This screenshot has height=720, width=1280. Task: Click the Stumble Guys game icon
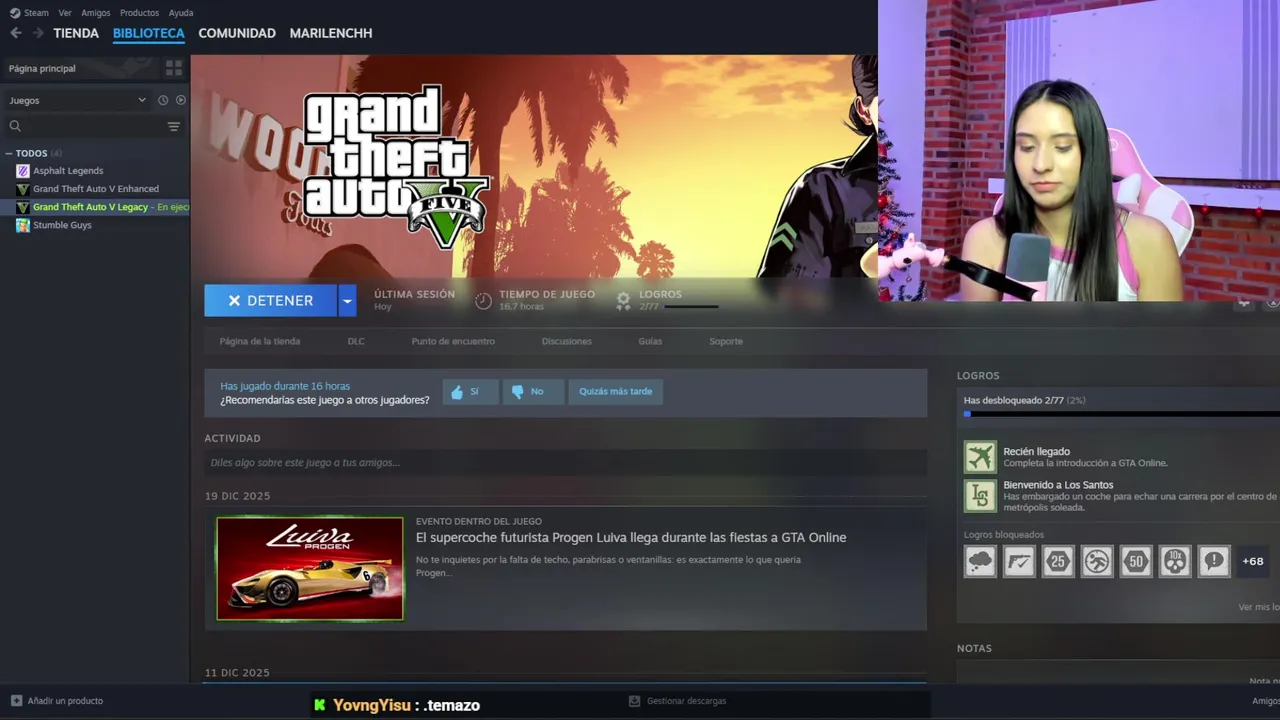tap(23, 225)
